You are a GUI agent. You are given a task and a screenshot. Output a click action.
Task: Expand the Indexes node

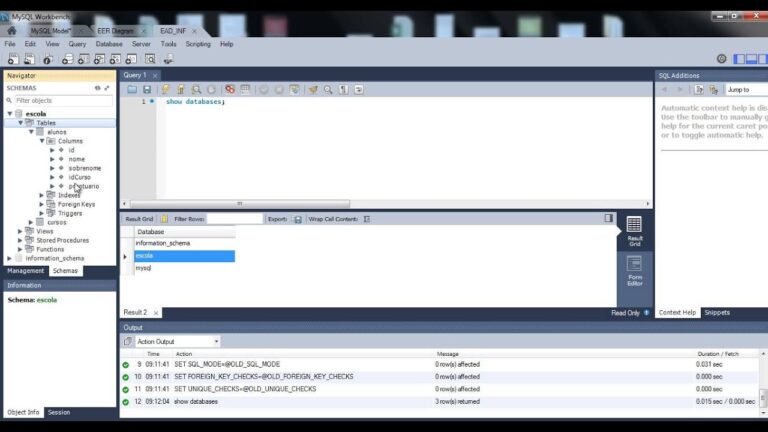(x=42, y=195)
